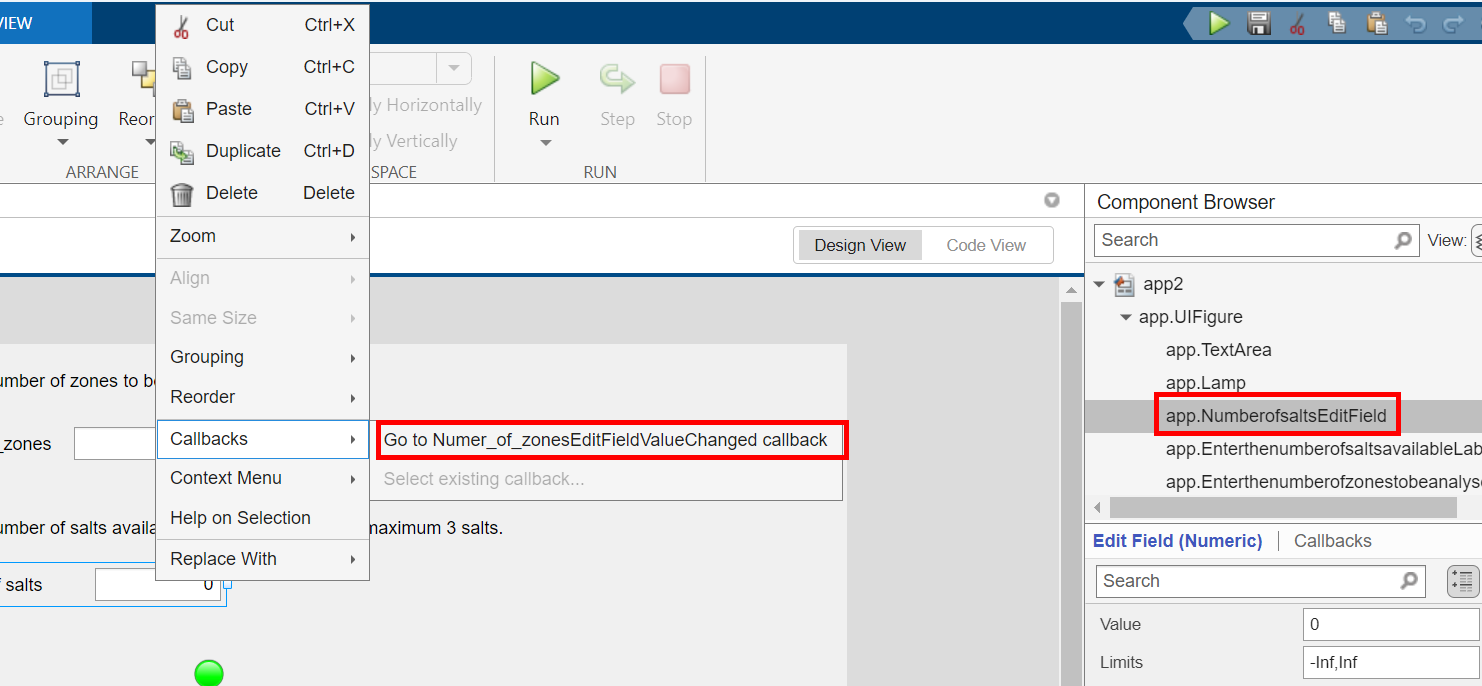Click the green lamp on the canvas

(x=209, y=673)
